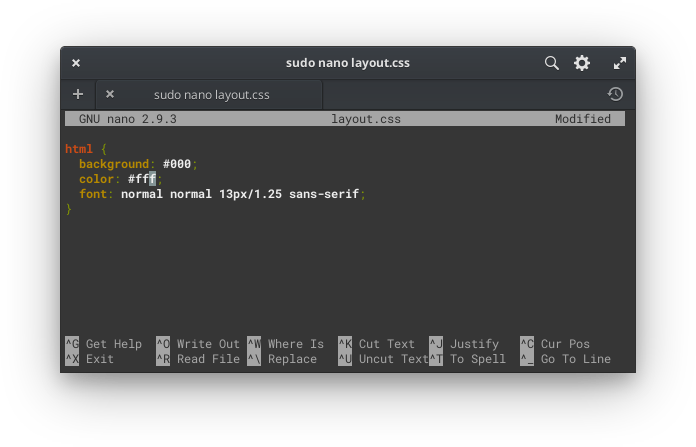The width and height of the screenshot is (696, 447).
Task: Click the 'html' selector text
Action: click(x=79, y=149)
